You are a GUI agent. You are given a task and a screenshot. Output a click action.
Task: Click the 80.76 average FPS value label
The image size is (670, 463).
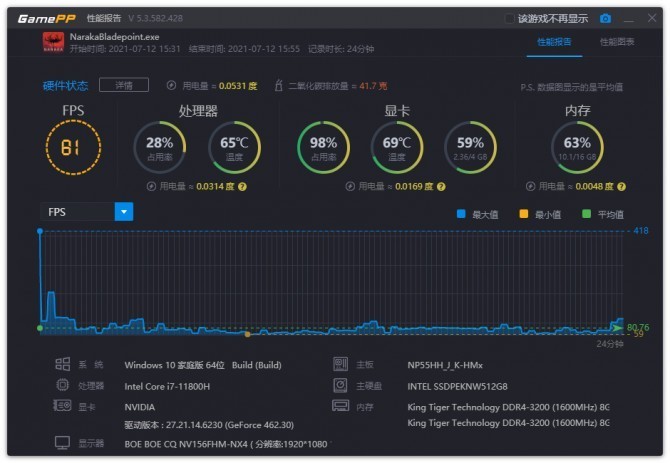(x=638, y=327)
